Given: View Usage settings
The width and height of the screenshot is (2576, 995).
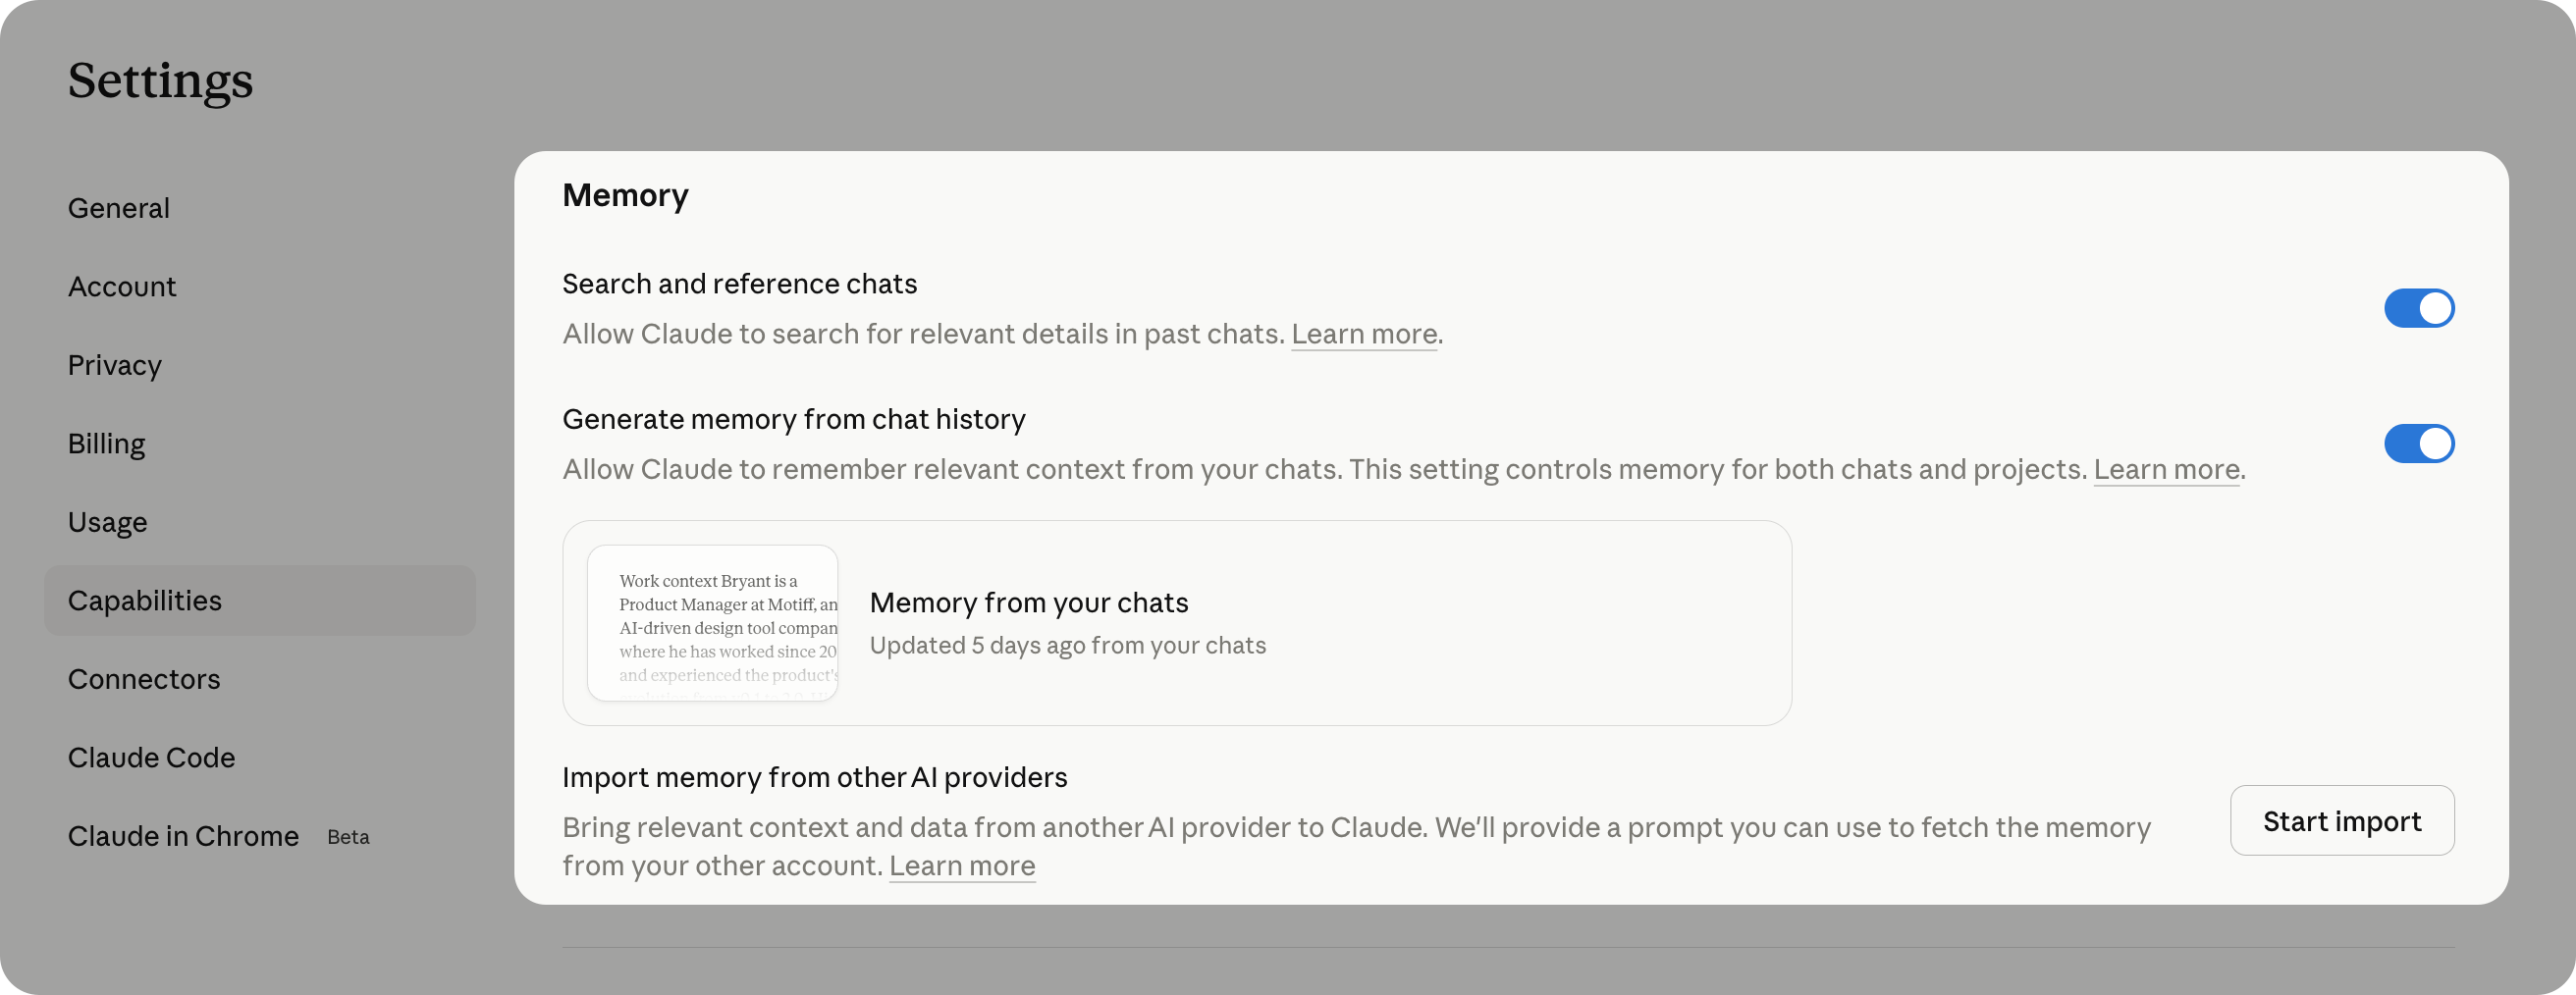Looking at the screenshot, I should click(x=106, y=521).
